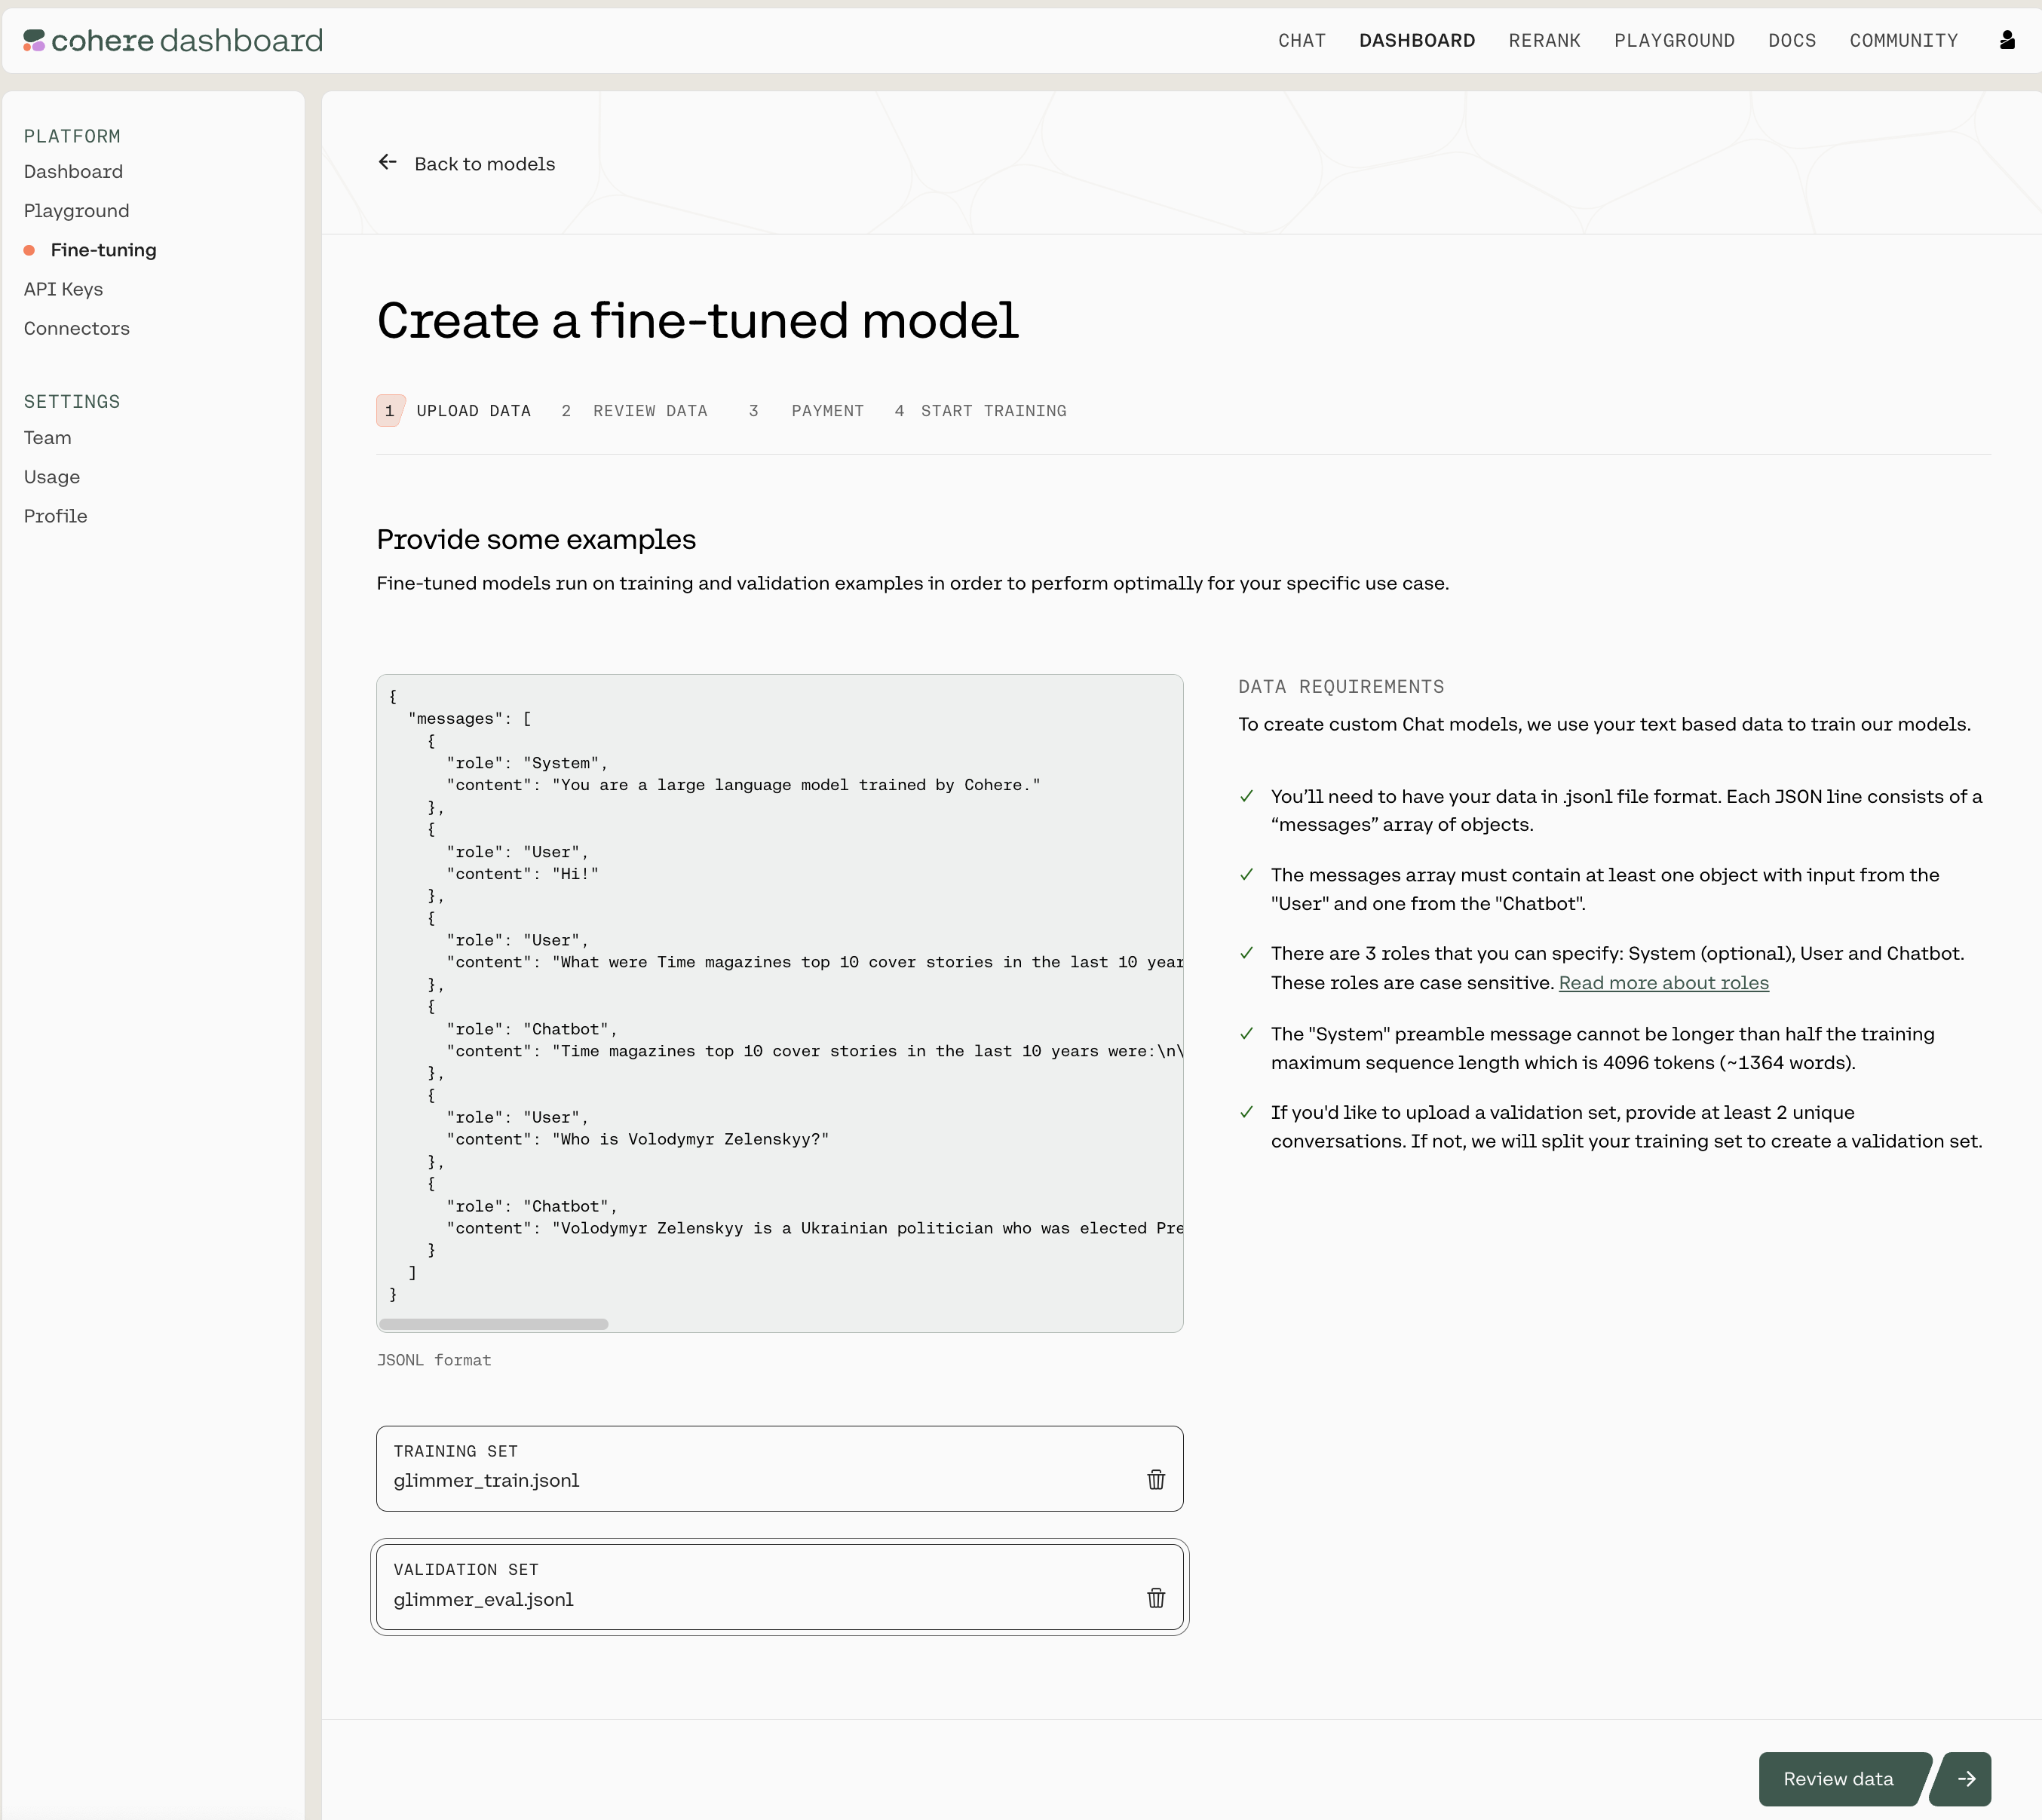The width and height of the screenshot is (2042, 1820).
Task: Open the Playground top navigation item
Action: pyautogui.click(x=1674, y=41)
